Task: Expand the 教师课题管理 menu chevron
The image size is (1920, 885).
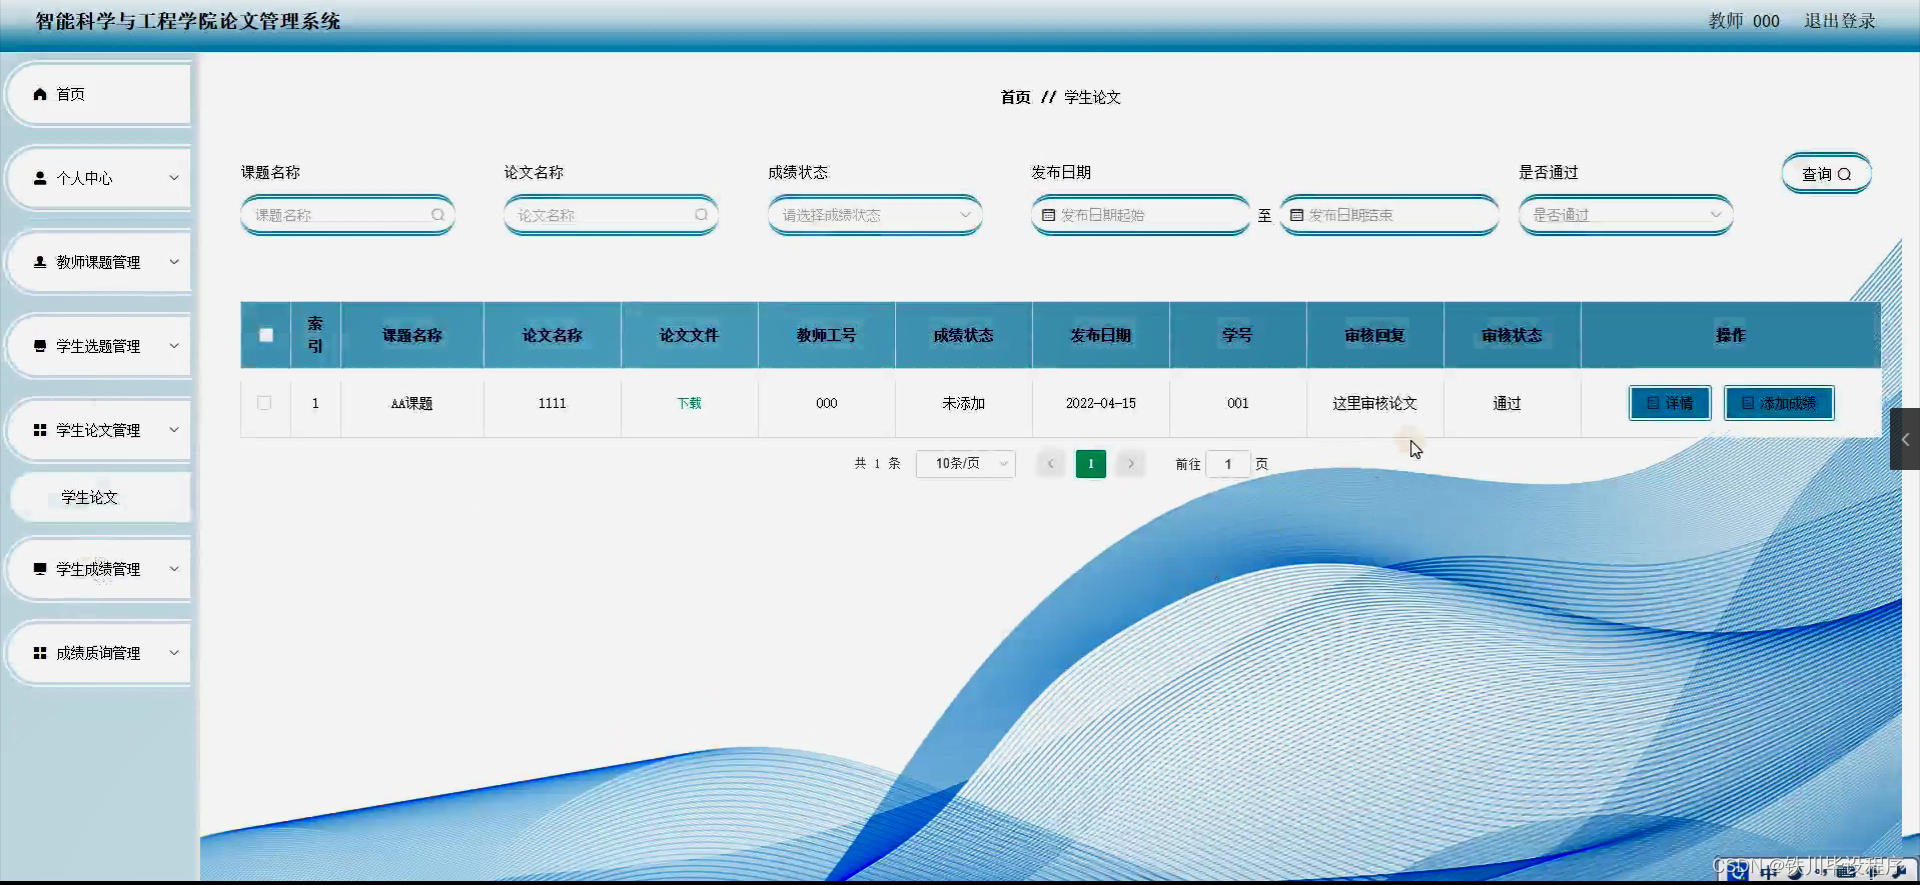Action: [174, 262]
